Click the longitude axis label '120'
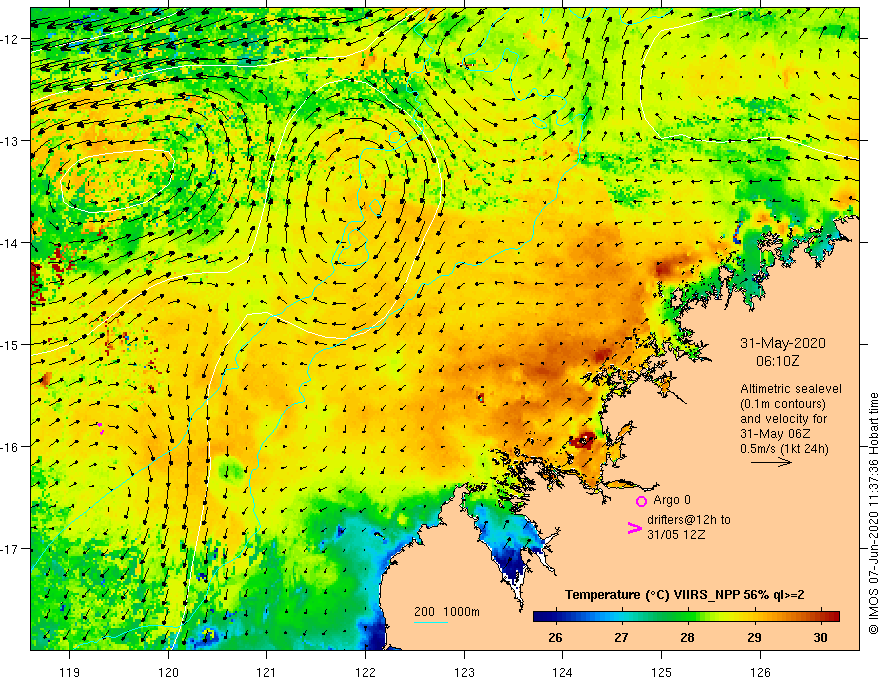 point(168,672)
